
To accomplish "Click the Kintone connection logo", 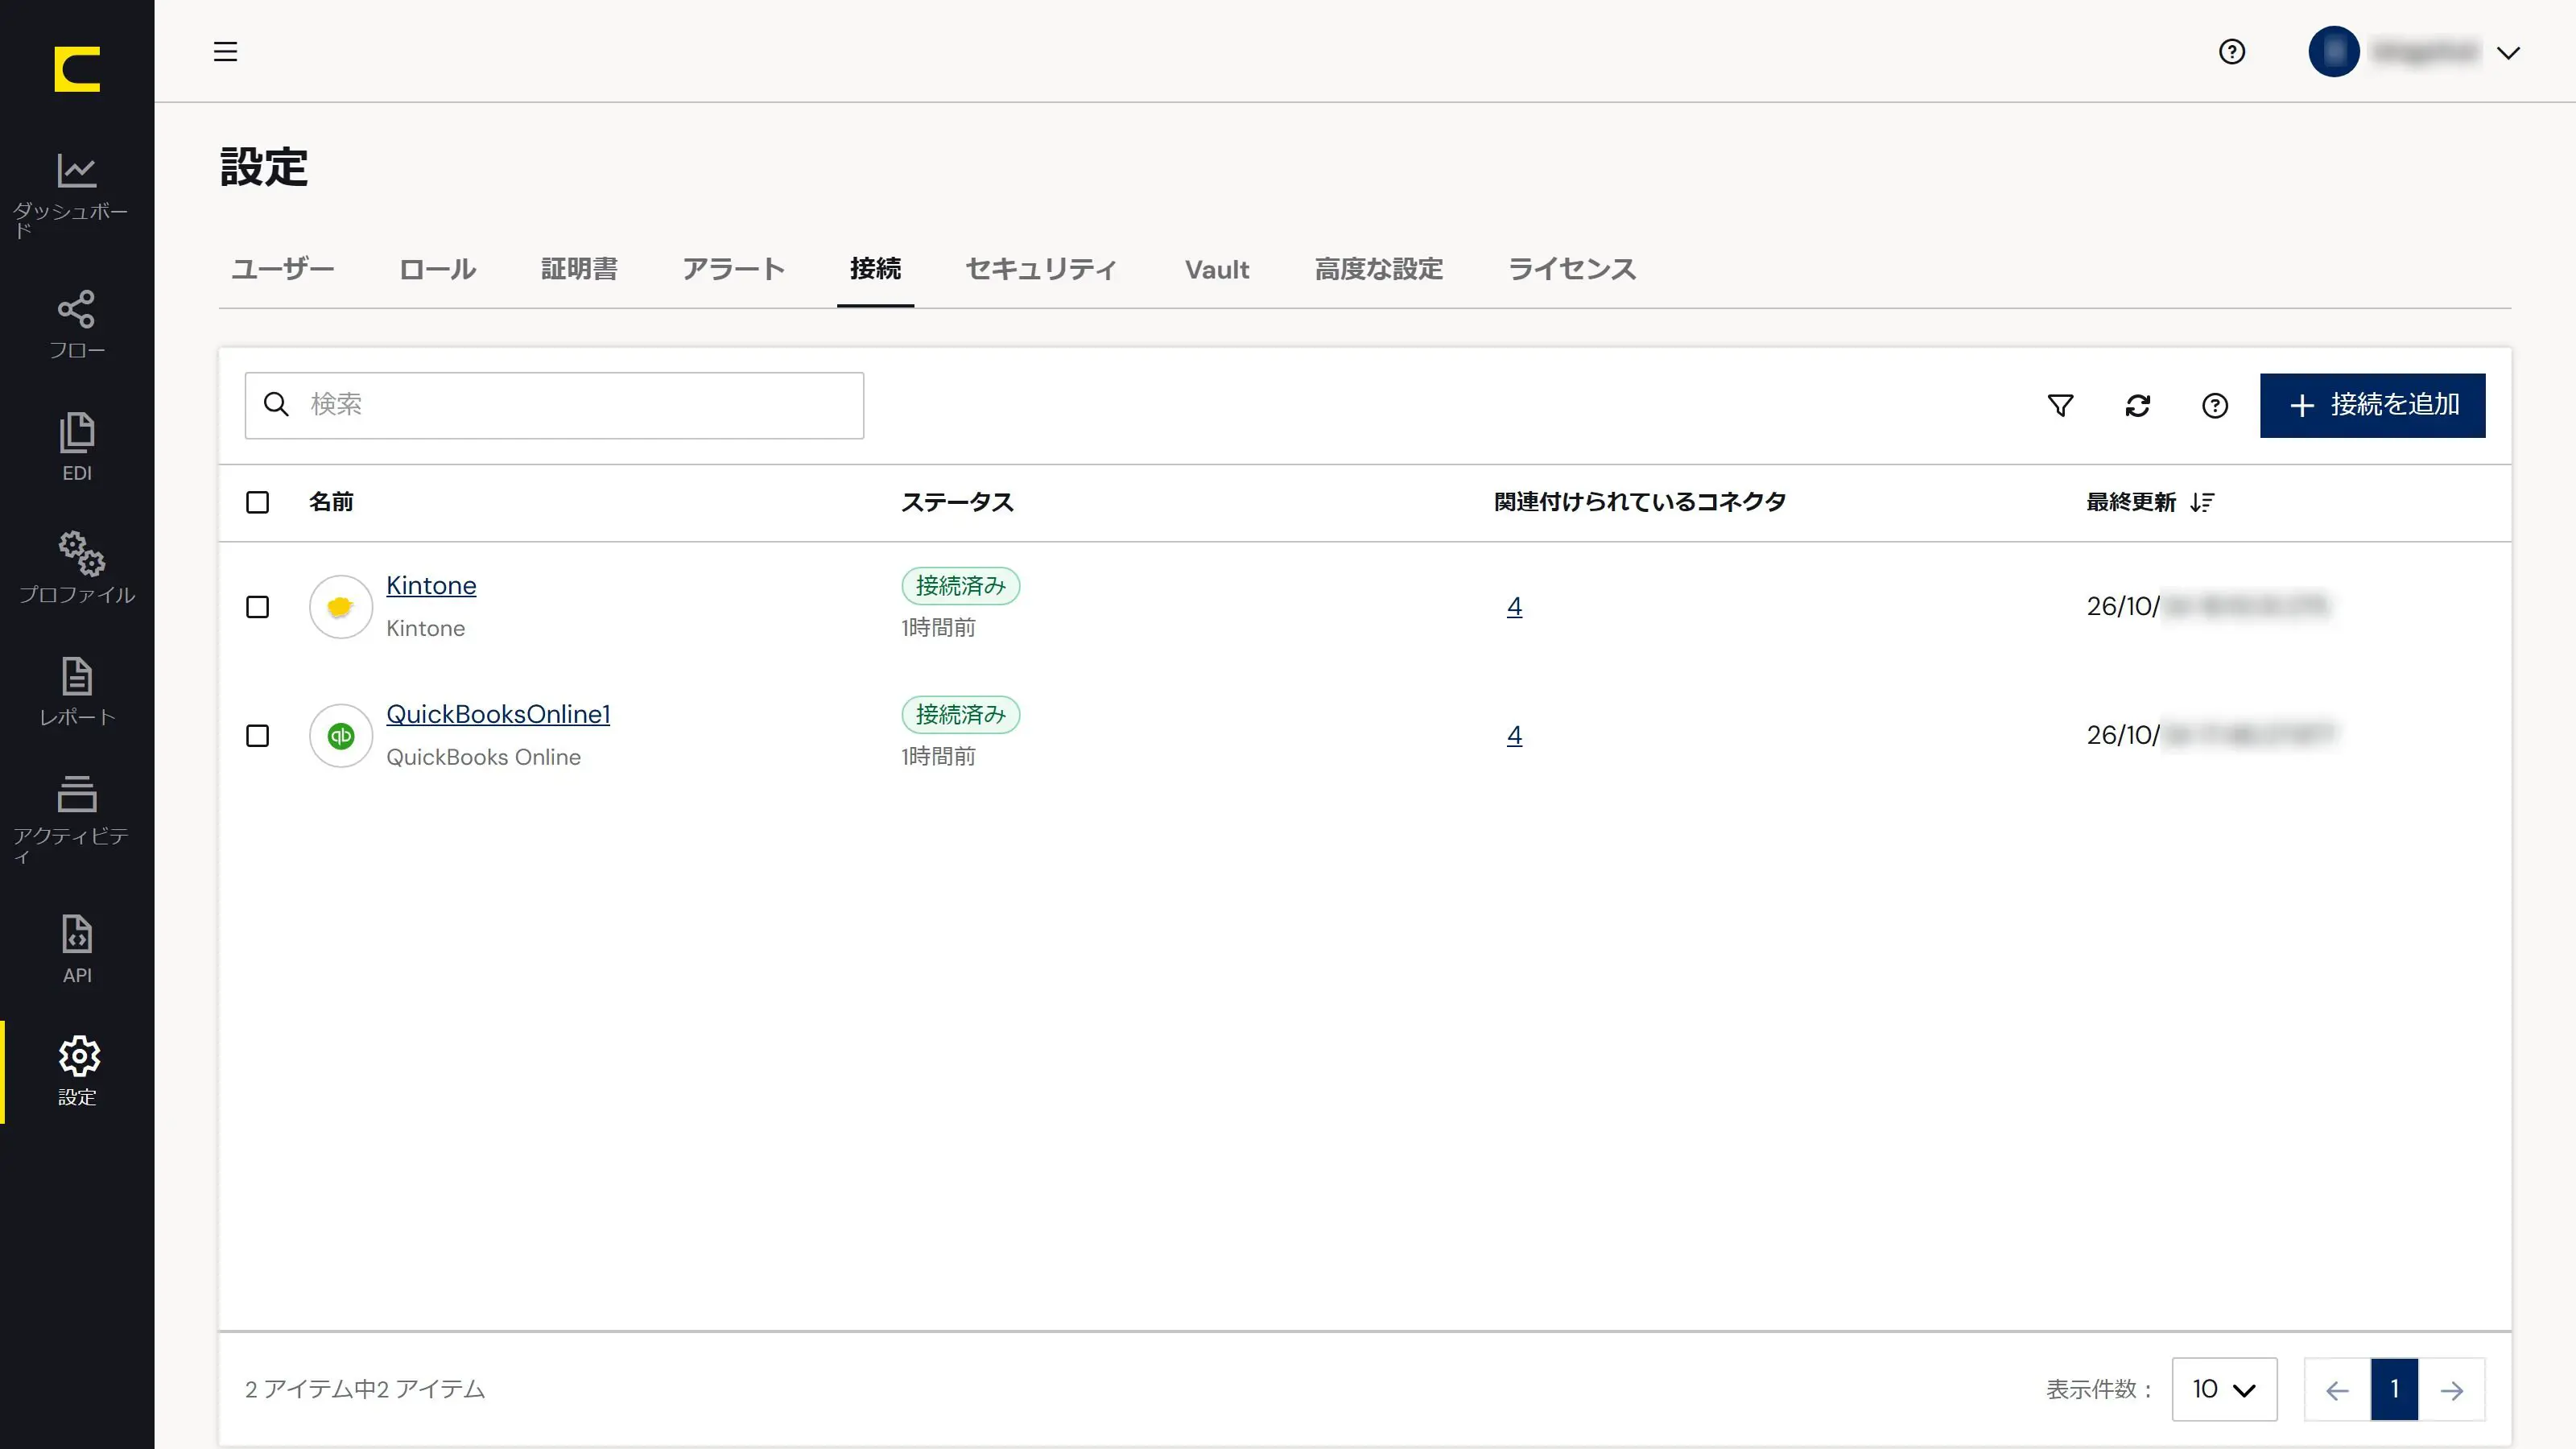I will pyautogui.click(x=340, y=606).
